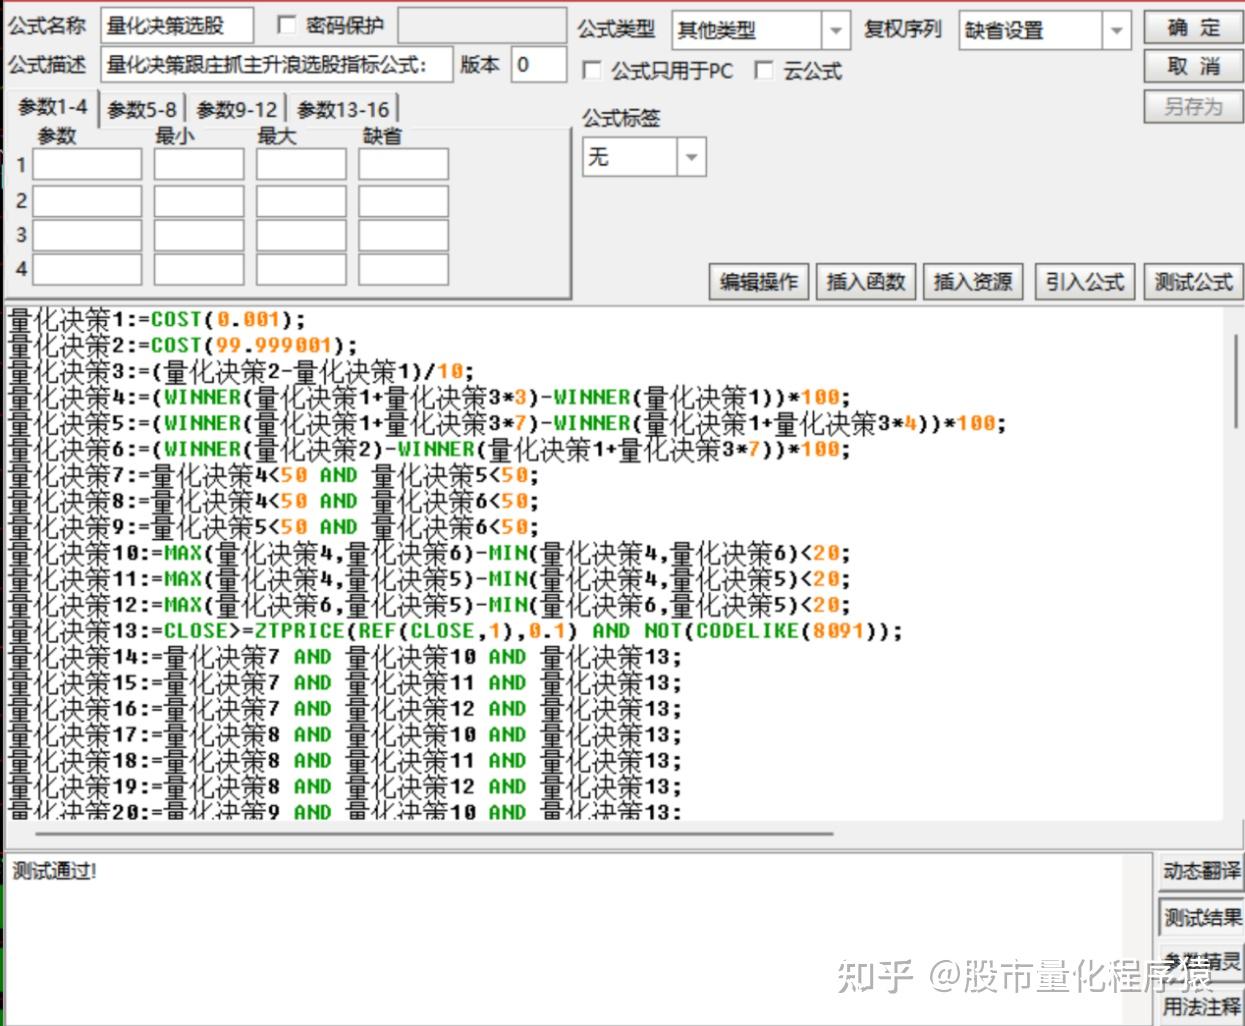The height and width of the screenshot is (1026, 1245).
Task: Focus the 公式描述 input field
Action: pyautogui.click(x=276, y=65)
